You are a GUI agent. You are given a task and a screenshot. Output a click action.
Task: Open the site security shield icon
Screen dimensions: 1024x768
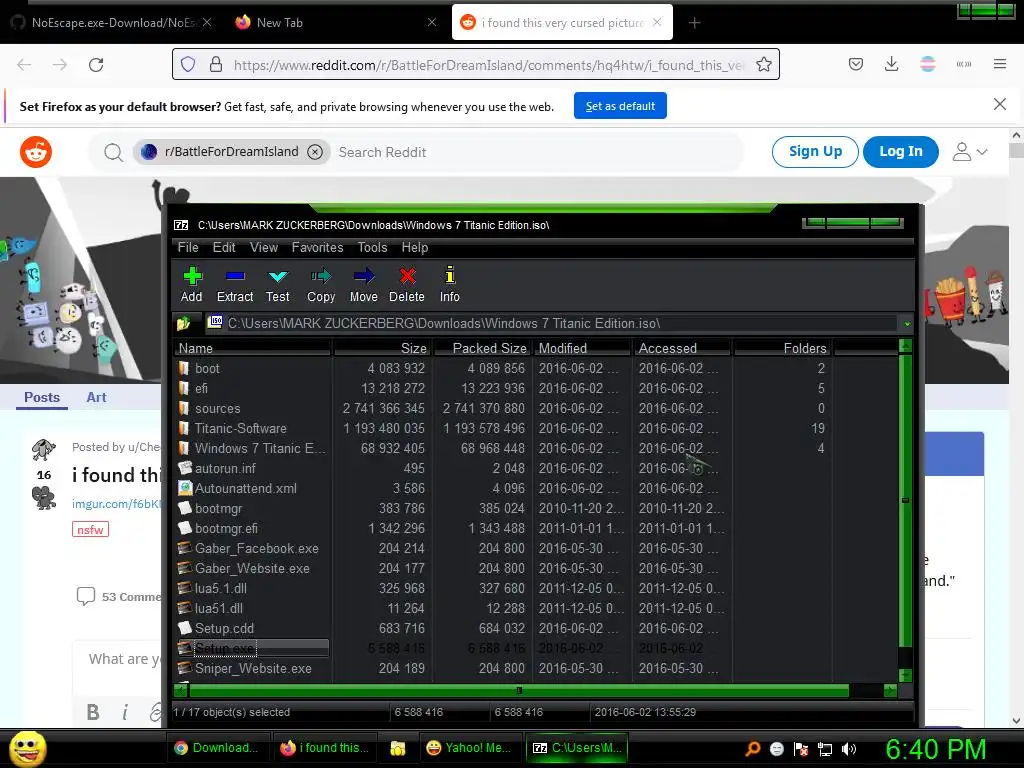point(188,65)
